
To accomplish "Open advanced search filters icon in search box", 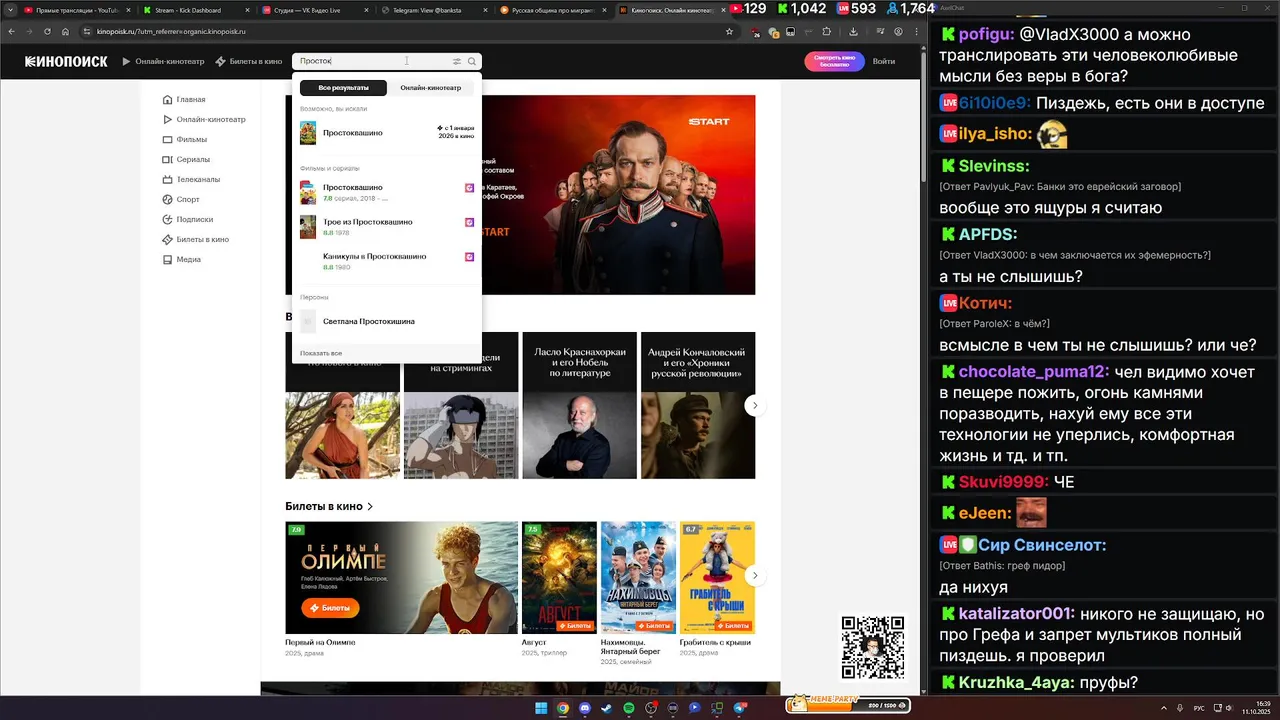I will (x=457, y=61).
